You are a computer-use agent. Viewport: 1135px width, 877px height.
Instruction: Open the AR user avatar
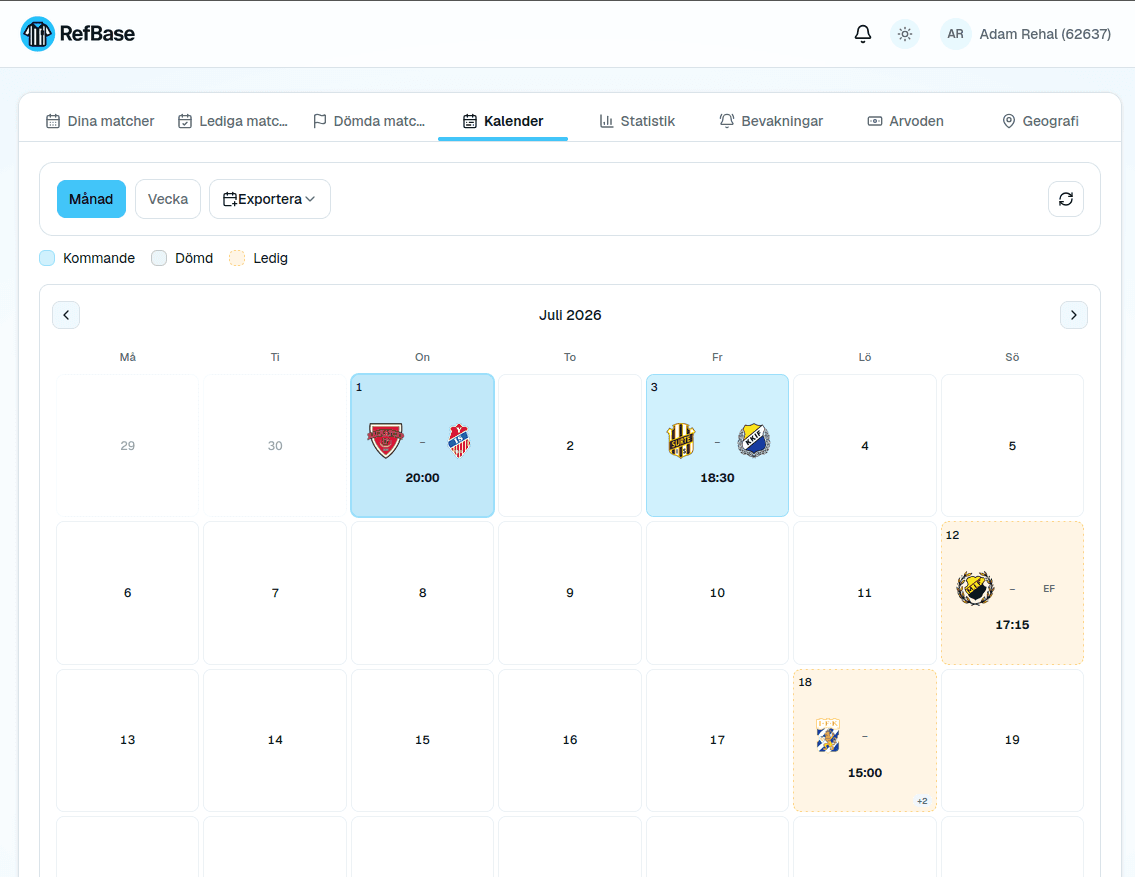coord(955,34)
